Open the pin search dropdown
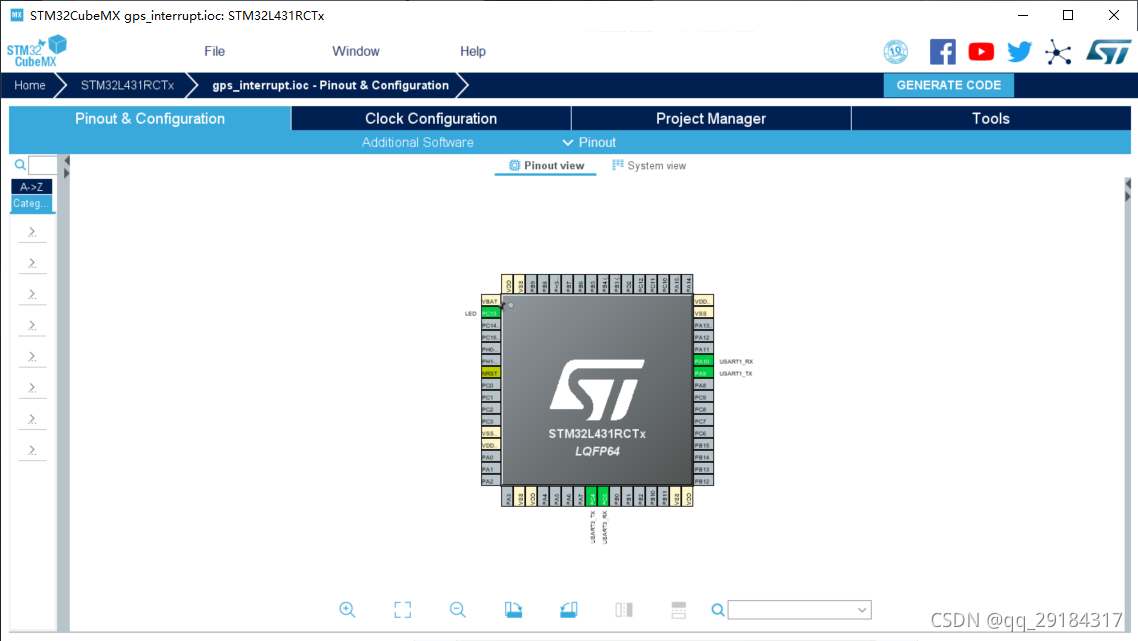 click(861, 610)
